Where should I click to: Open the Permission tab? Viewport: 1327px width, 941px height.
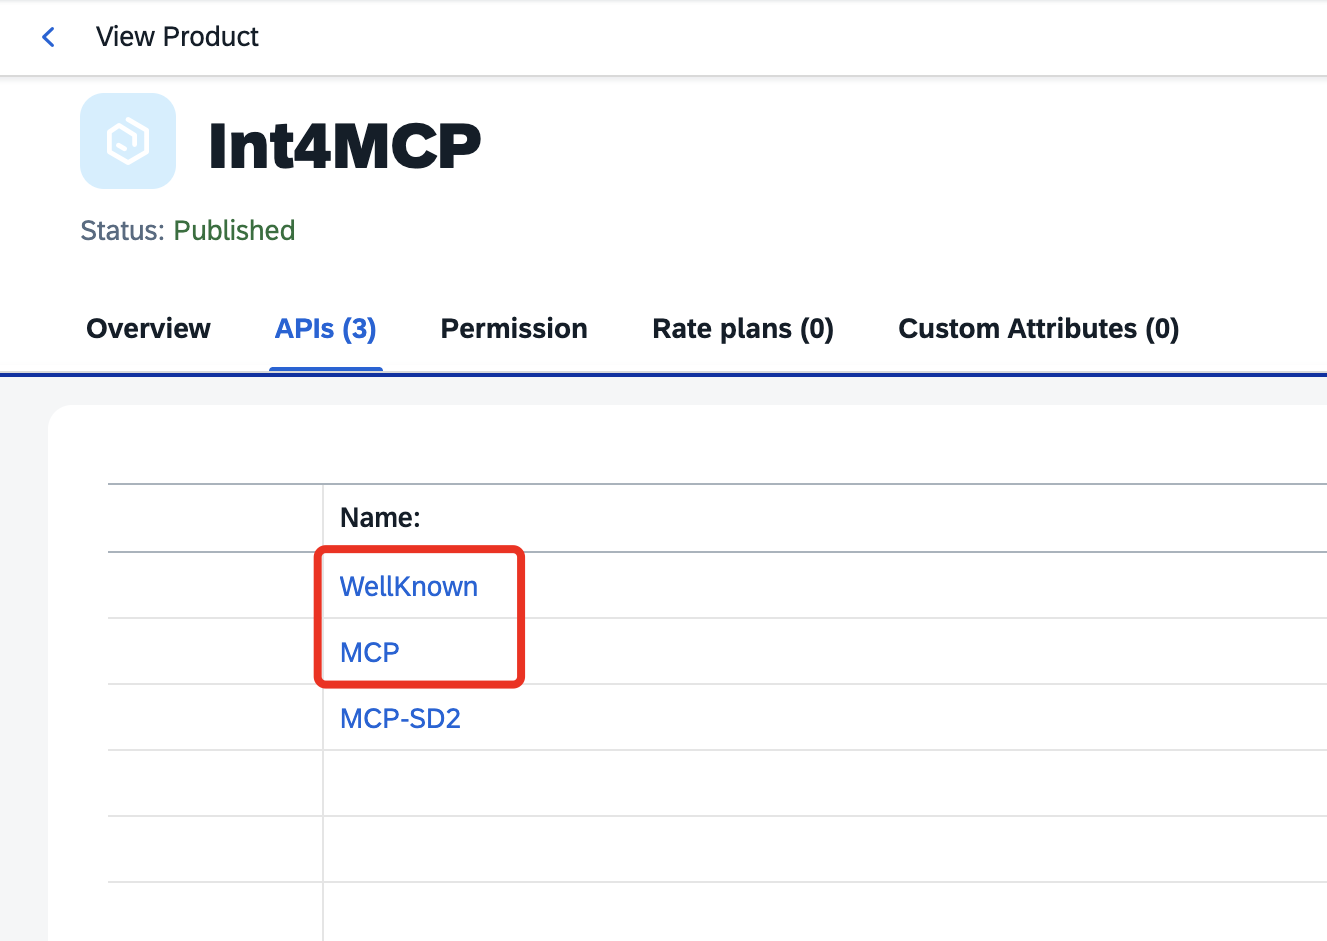point(514,329)
